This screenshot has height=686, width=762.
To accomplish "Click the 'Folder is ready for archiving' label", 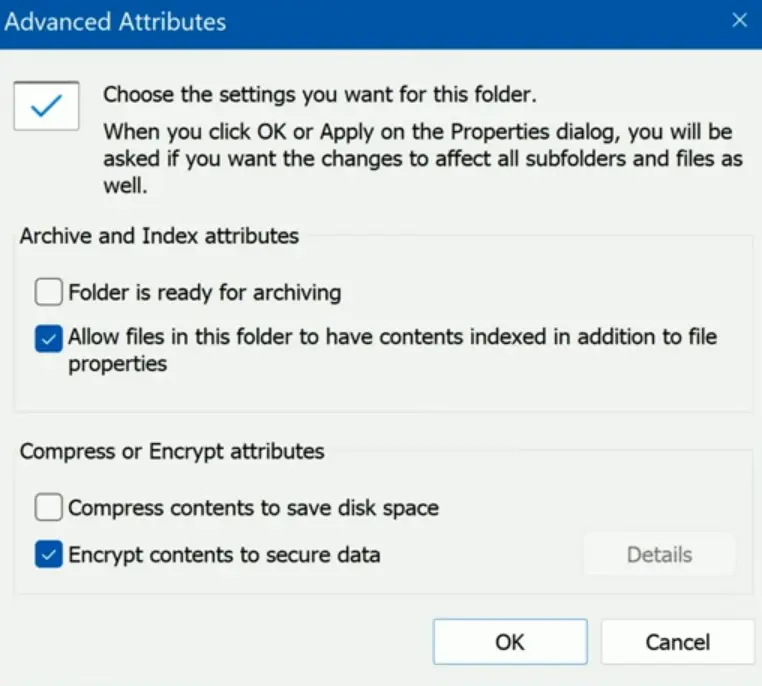I will [x=205, y=293].
